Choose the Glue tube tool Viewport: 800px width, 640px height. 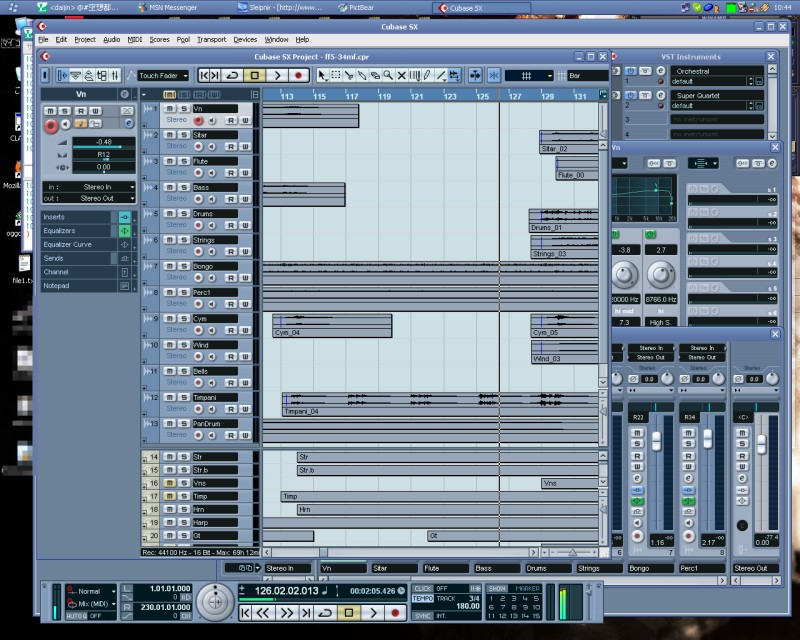click(x=362, y=76)
